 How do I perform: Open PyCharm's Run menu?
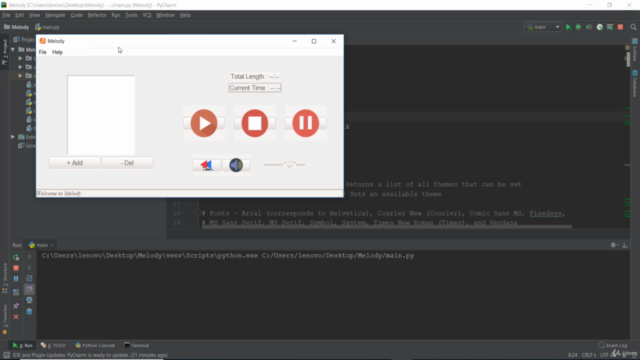pos(116,15)
